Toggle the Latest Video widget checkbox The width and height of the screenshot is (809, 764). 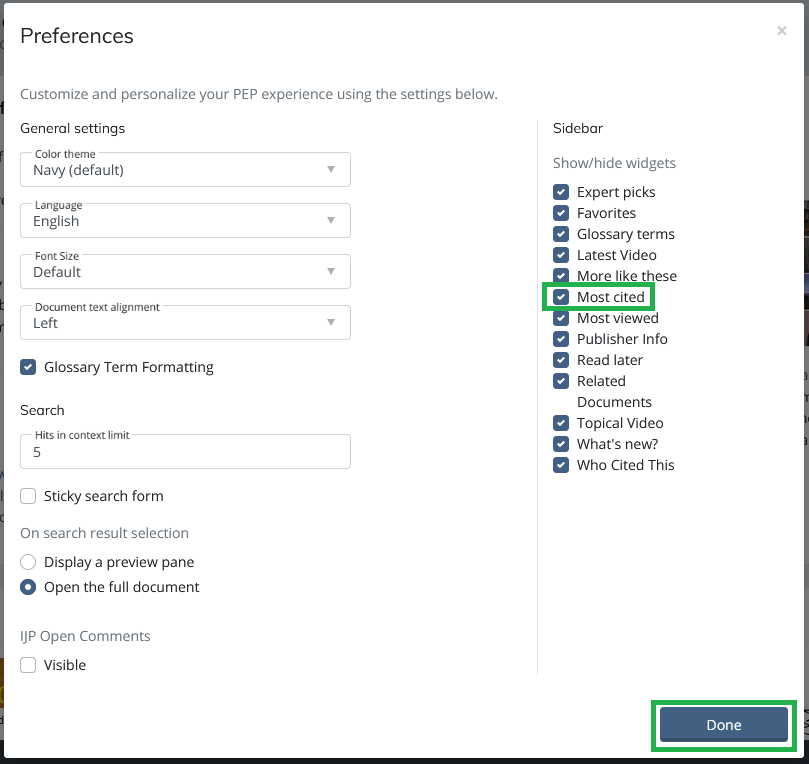tap(561, 255)
